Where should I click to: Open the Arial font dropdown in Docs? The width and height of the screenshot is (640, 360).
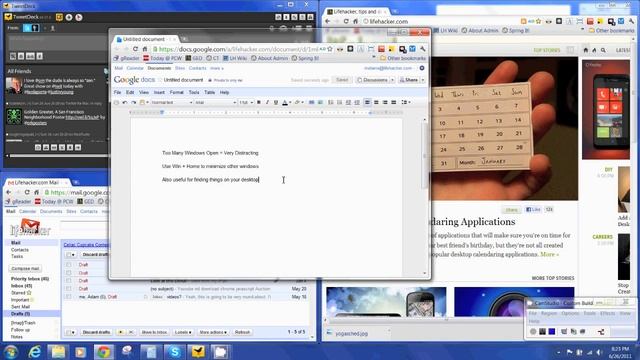(215, 102)
